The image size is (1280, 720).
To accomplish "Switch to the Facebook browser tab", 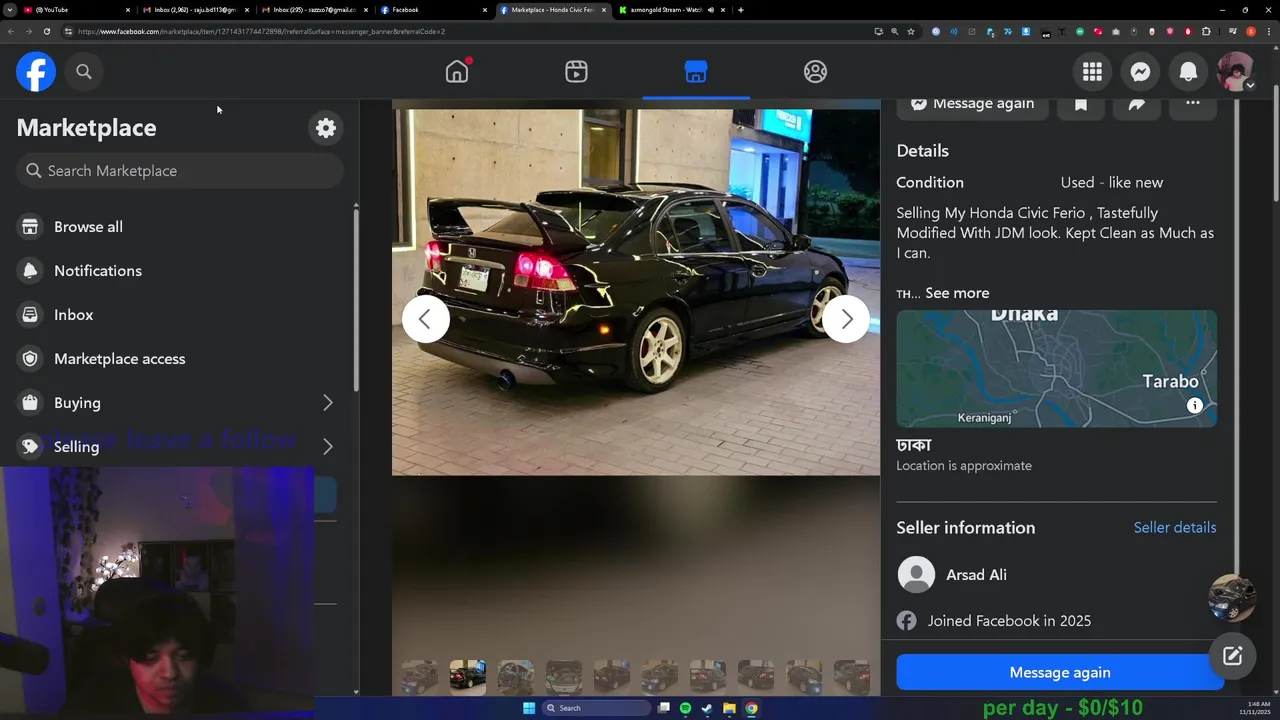I will click(x=434, y=10).
